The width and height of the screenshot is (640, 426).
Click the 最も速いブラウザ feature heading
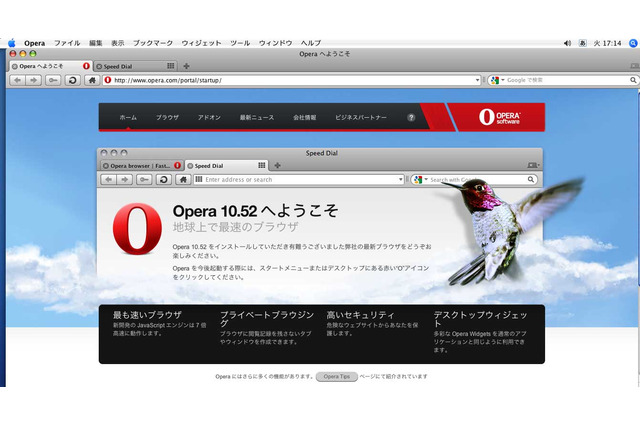pyautogui.click(x=147, y=315)
